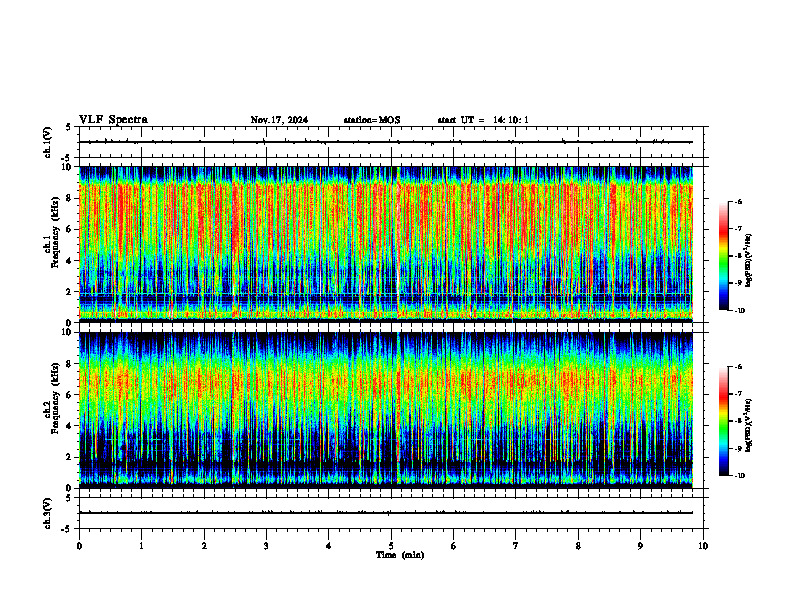Click time axis tick label '7'
792x612 pixels.
click(516, 546)
